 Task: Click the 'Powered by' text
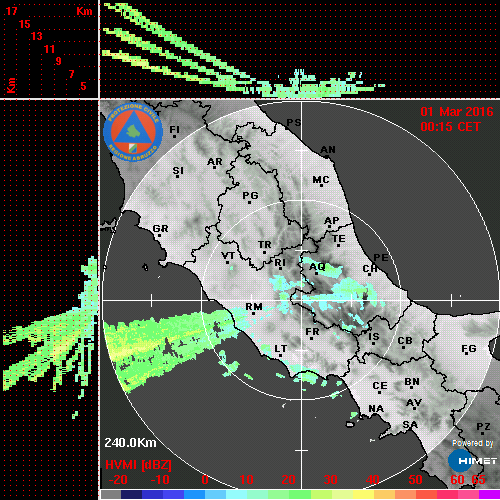tap(472, 443)
